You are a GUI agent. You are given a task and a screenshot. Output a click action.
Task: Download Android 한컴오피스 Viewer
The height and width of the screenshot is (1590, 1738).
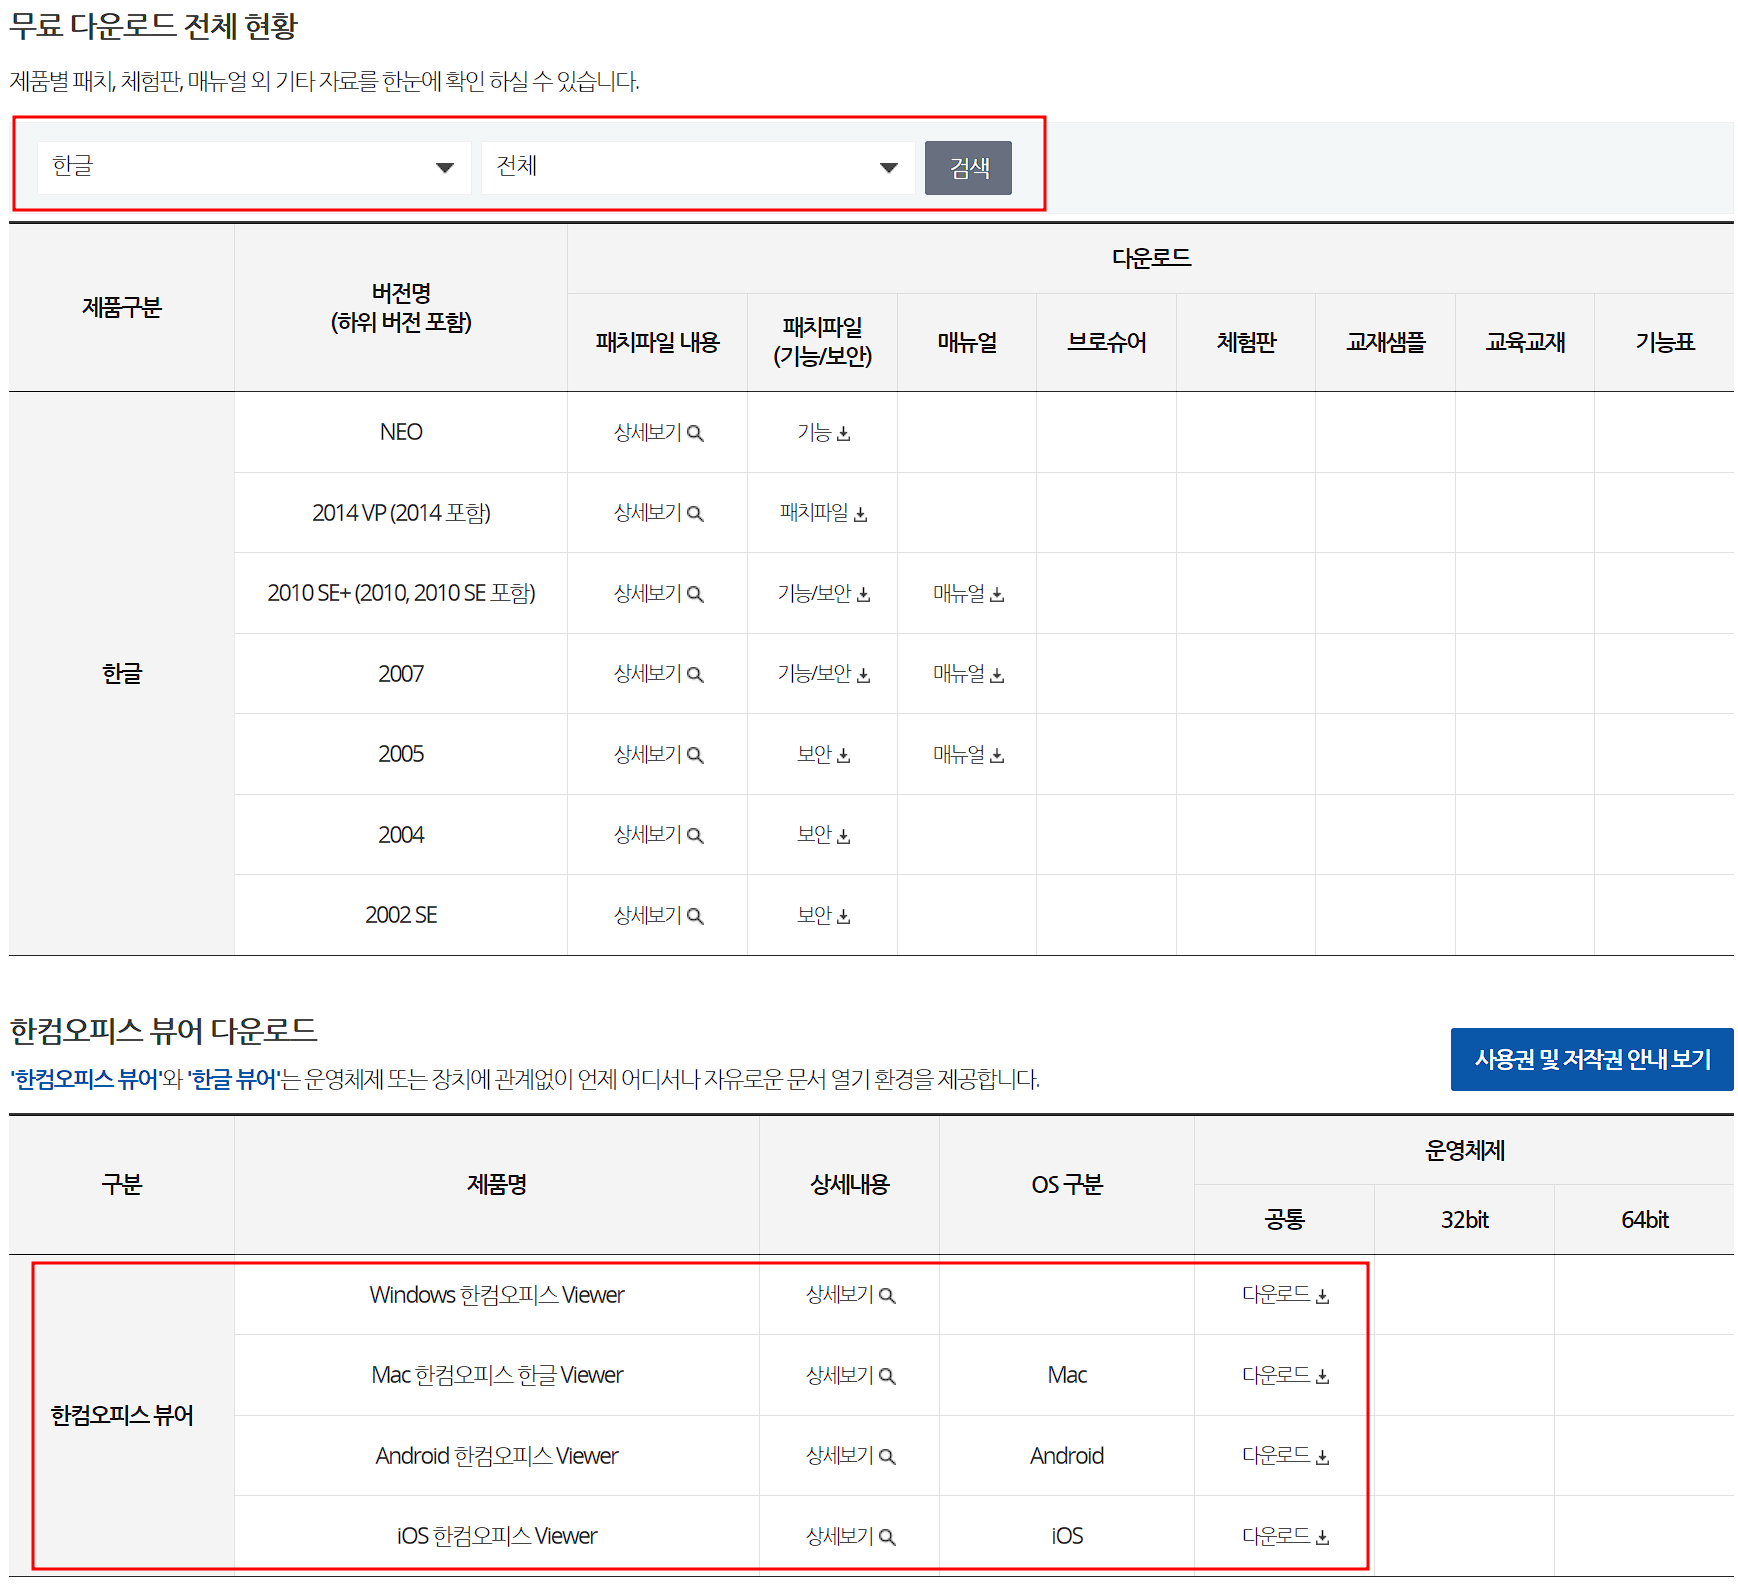[x=1285, y=1456]
